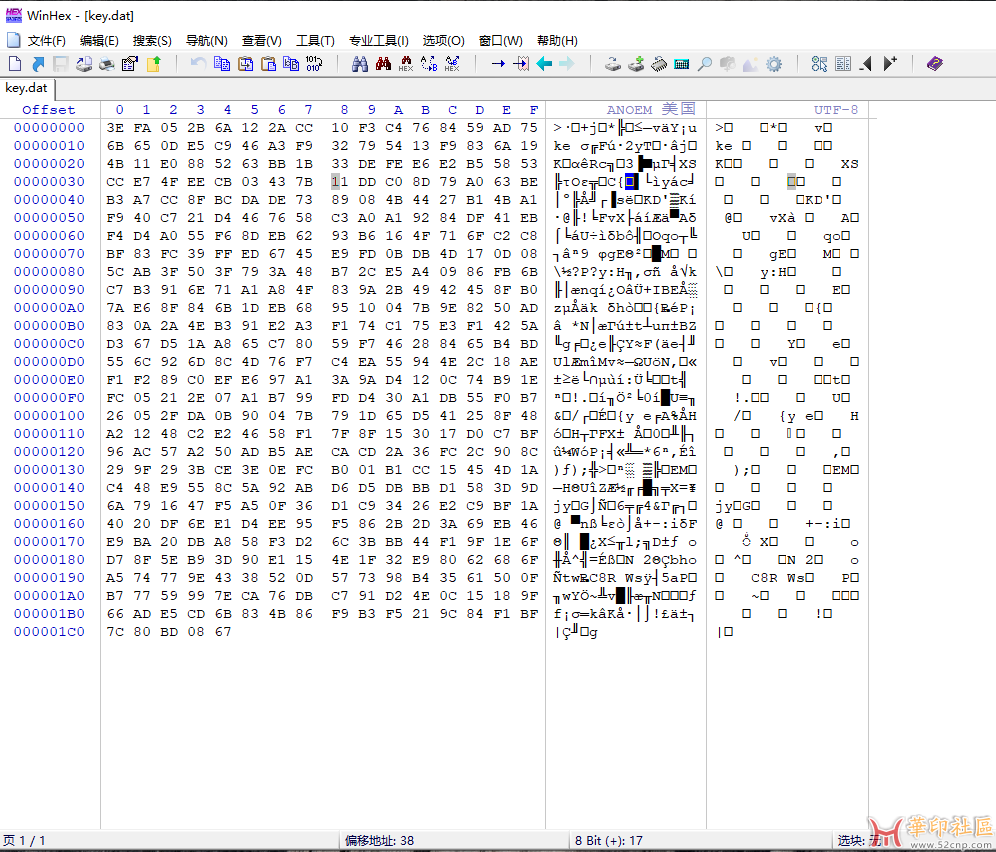Open the 文件(F) menu
Screen dimensions: 996x852
[46, 41]
